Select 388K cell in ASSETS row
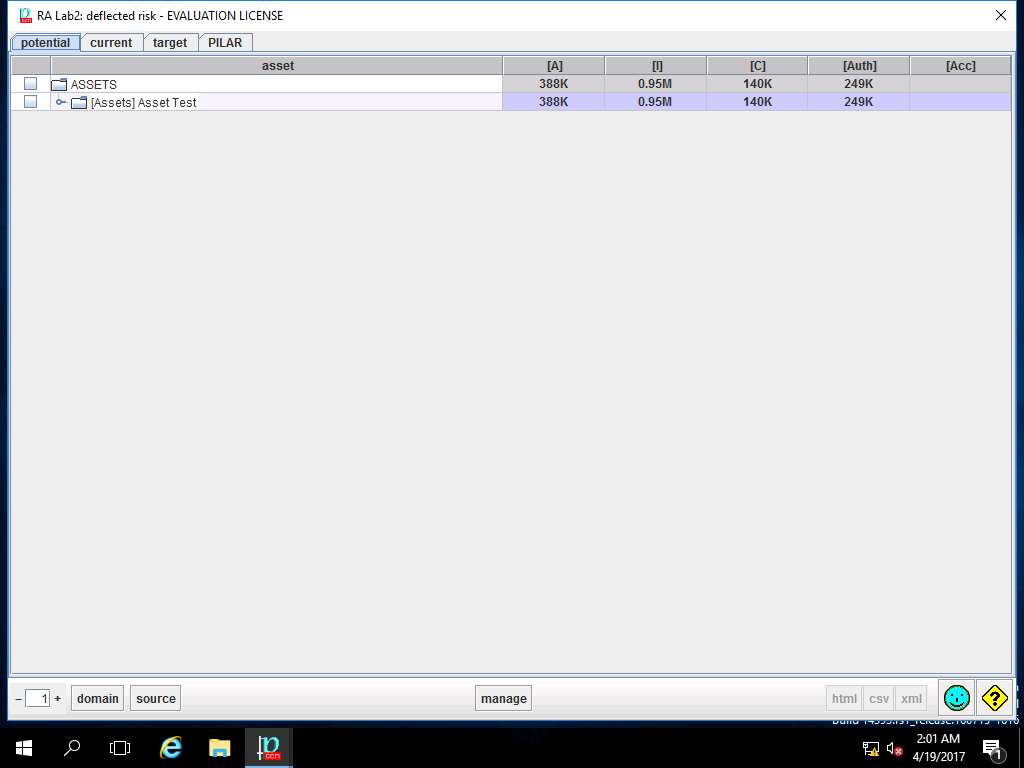The width and height of the screenshot is (1024, 768). pos(554,84)
